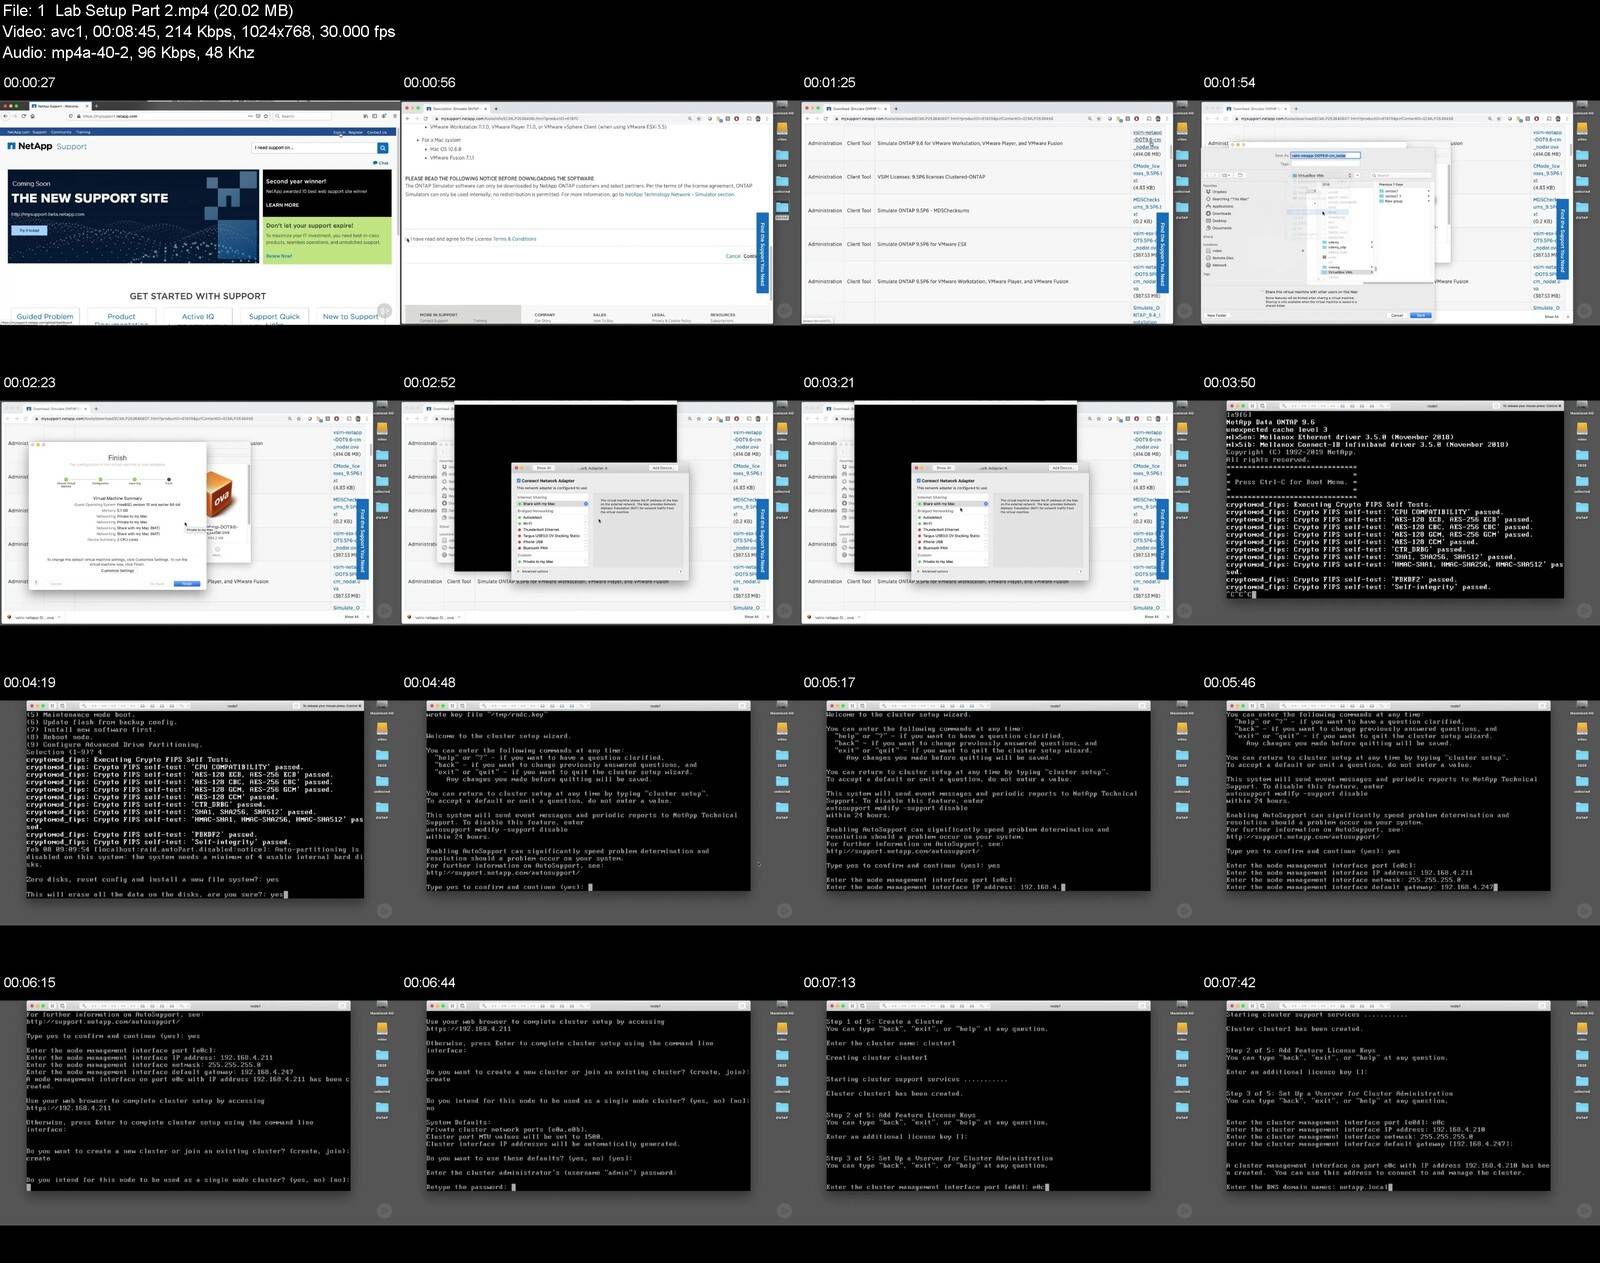
Task: Click the 'Video: avc1' info line
Action: (199, 32)
